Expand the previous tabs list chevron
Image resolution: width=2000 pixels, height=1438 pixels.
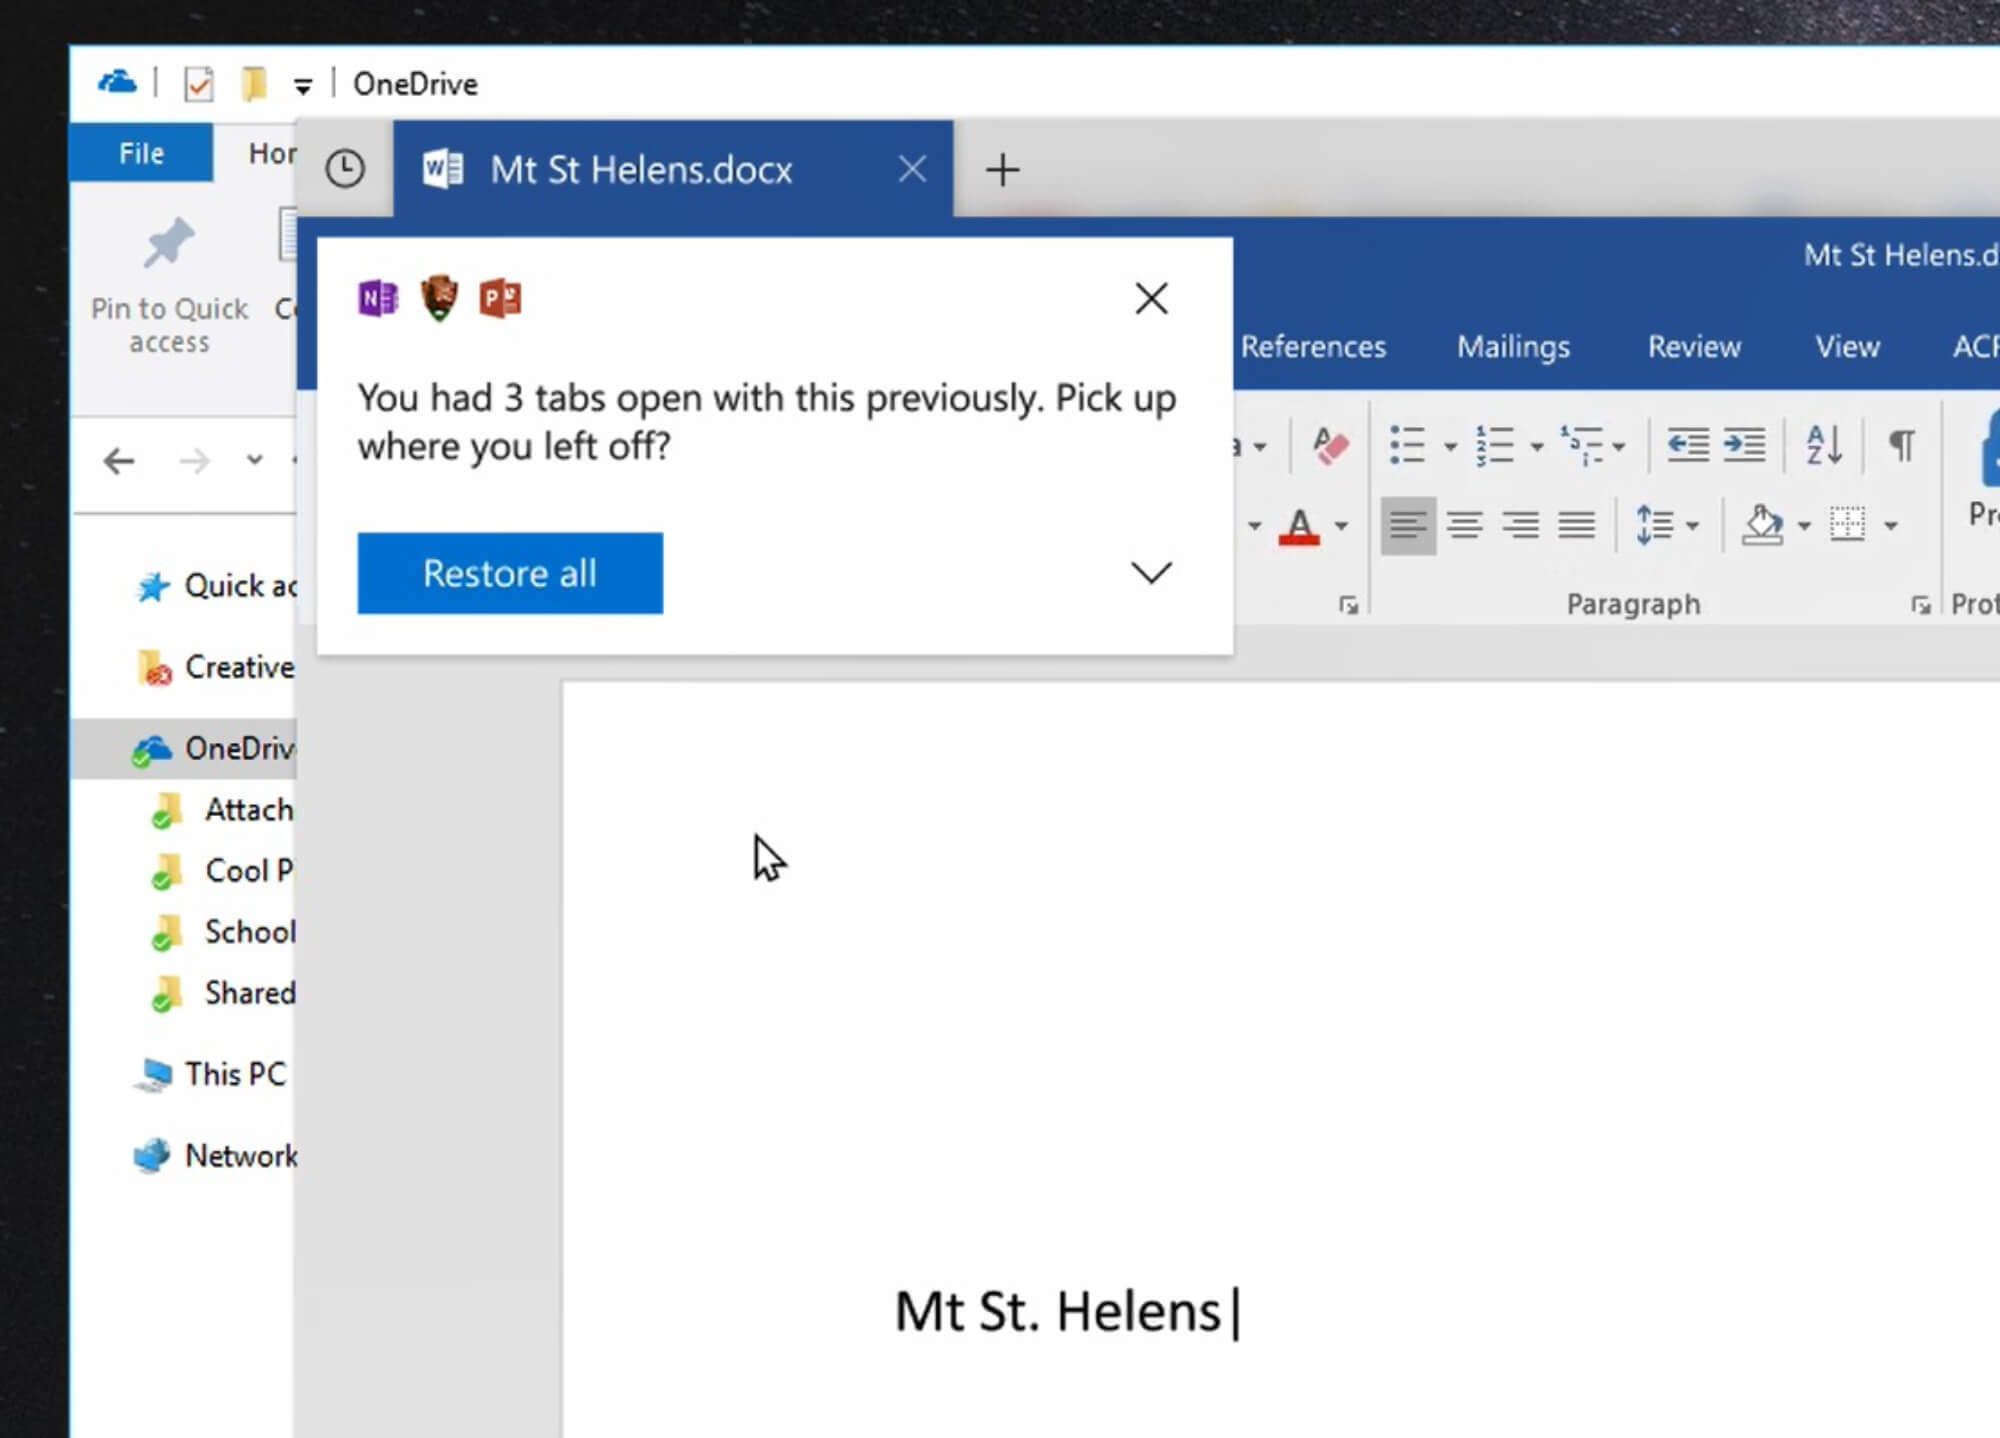[x=1151, y=572]
